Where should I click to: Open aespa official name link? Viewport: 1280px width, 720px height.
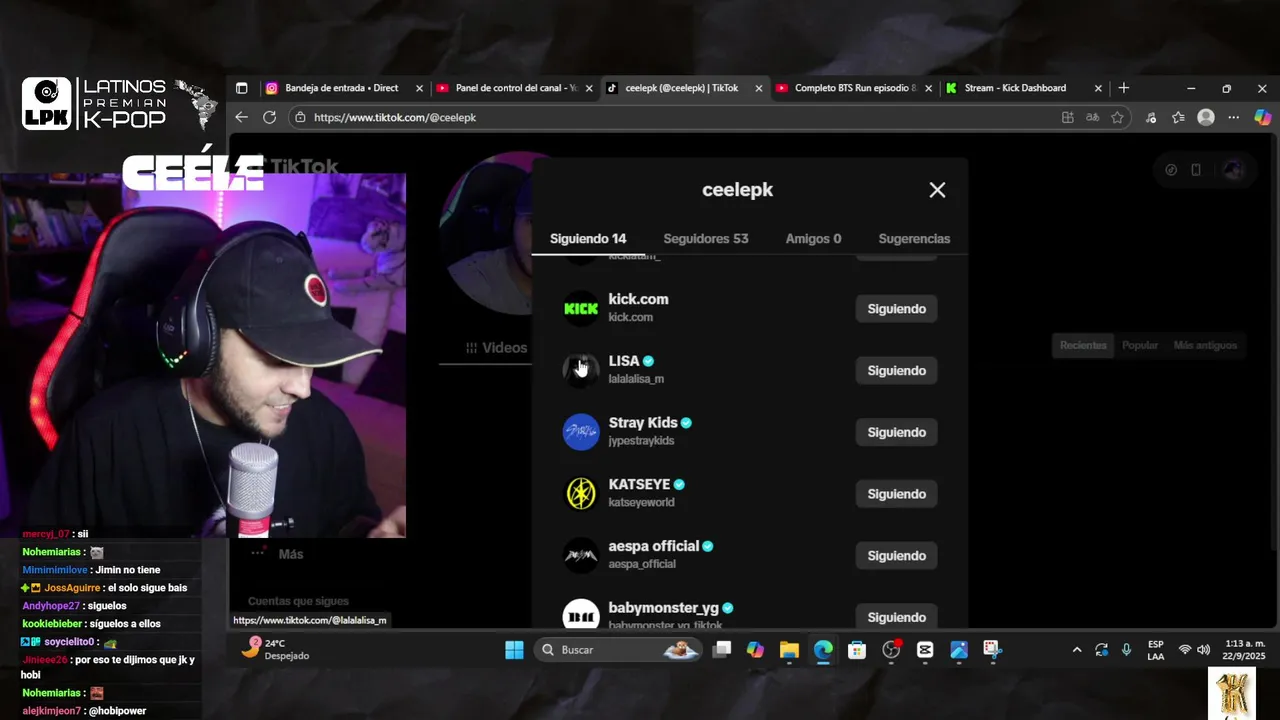tap(653, 547)
